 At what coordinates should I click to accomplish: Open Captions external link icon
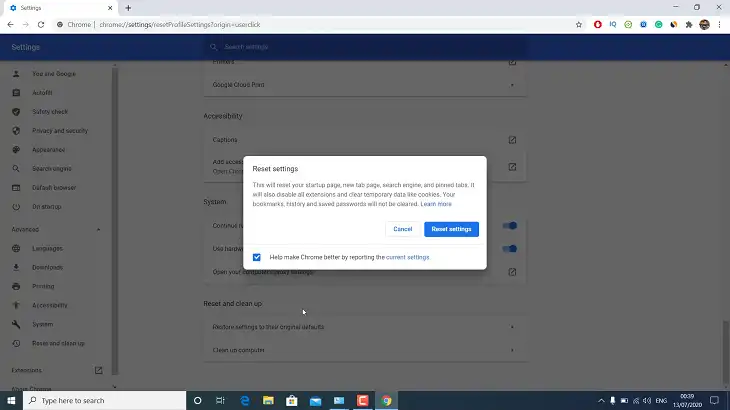[512, 140]
